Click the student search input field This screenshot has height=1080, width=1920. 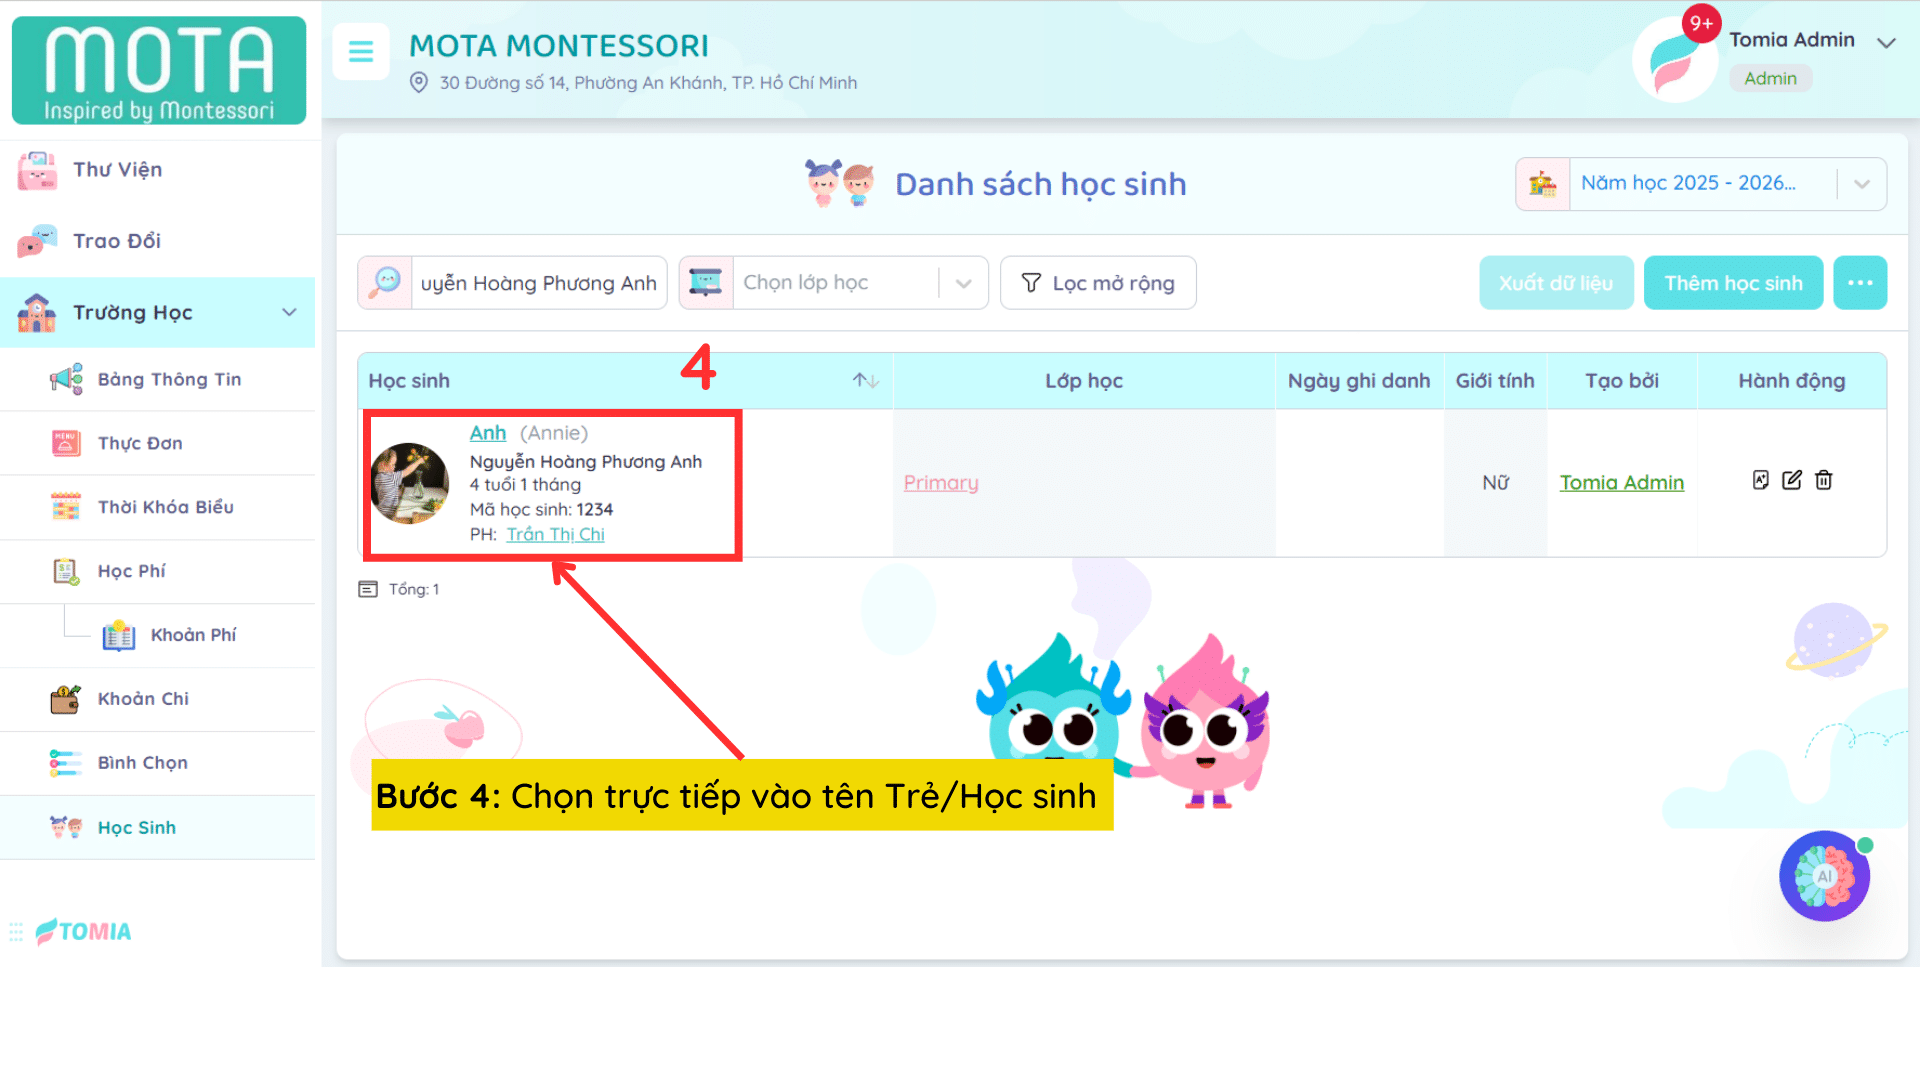pos(538,283)
